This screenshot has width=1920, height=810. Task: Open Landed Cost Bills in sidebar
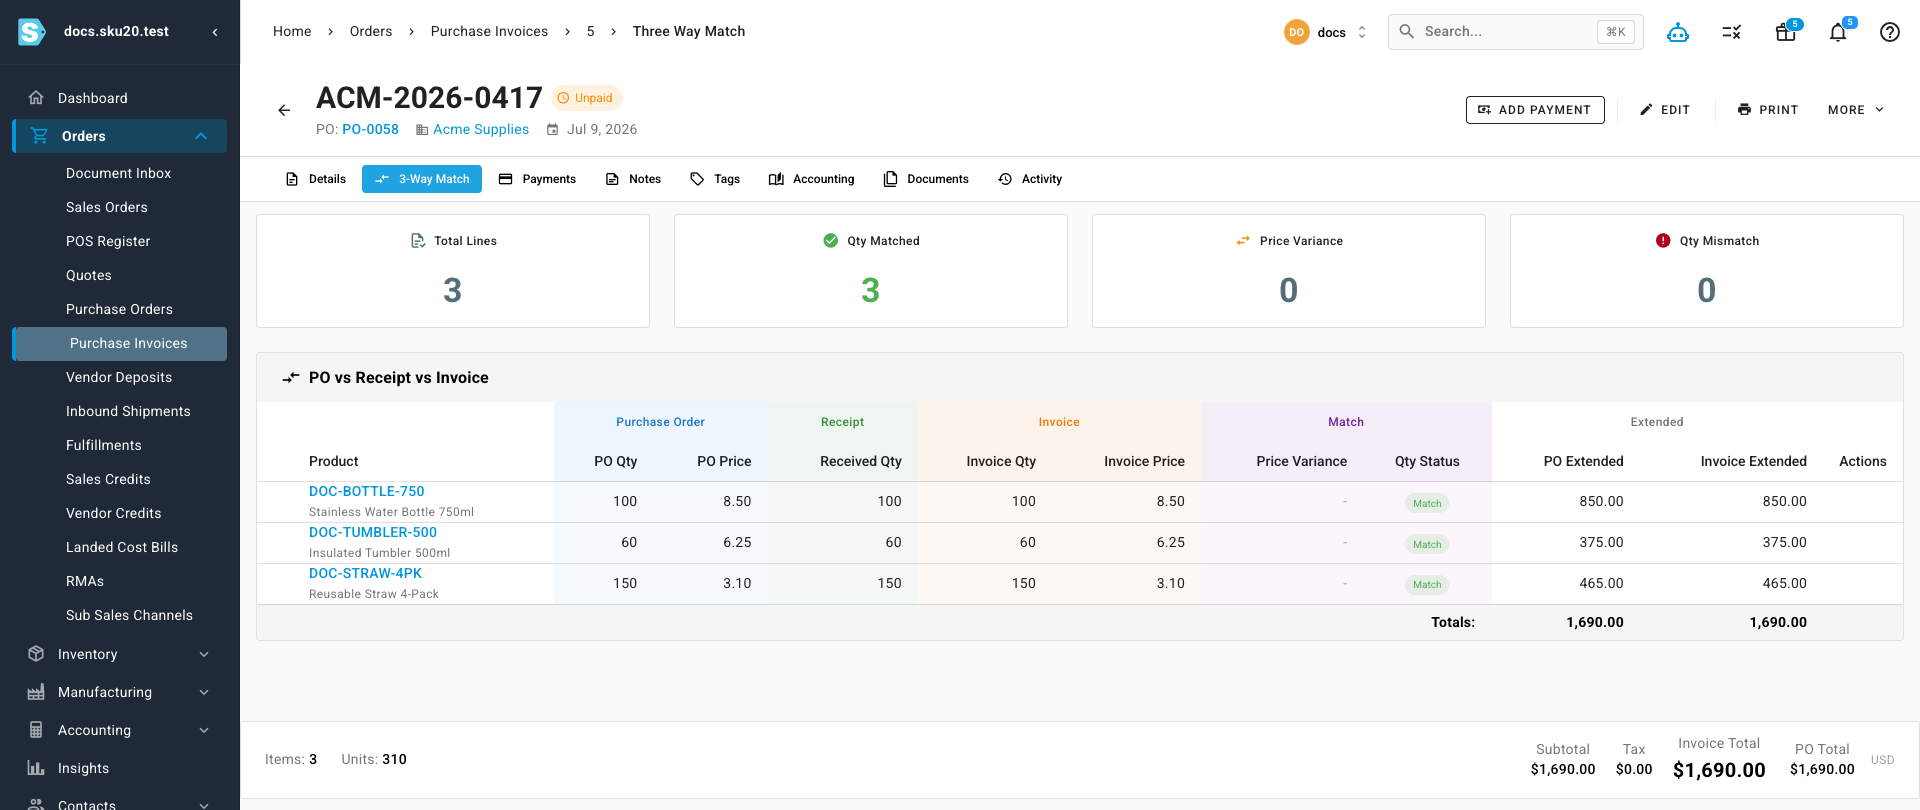point(122,547)
